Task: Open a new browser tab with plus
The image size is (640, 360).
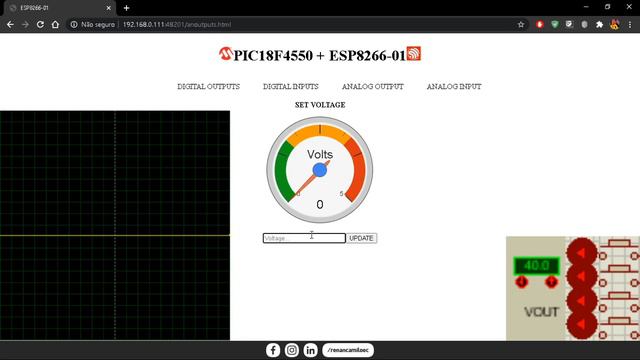Action: pyautogui.click(x=127, y=8)
